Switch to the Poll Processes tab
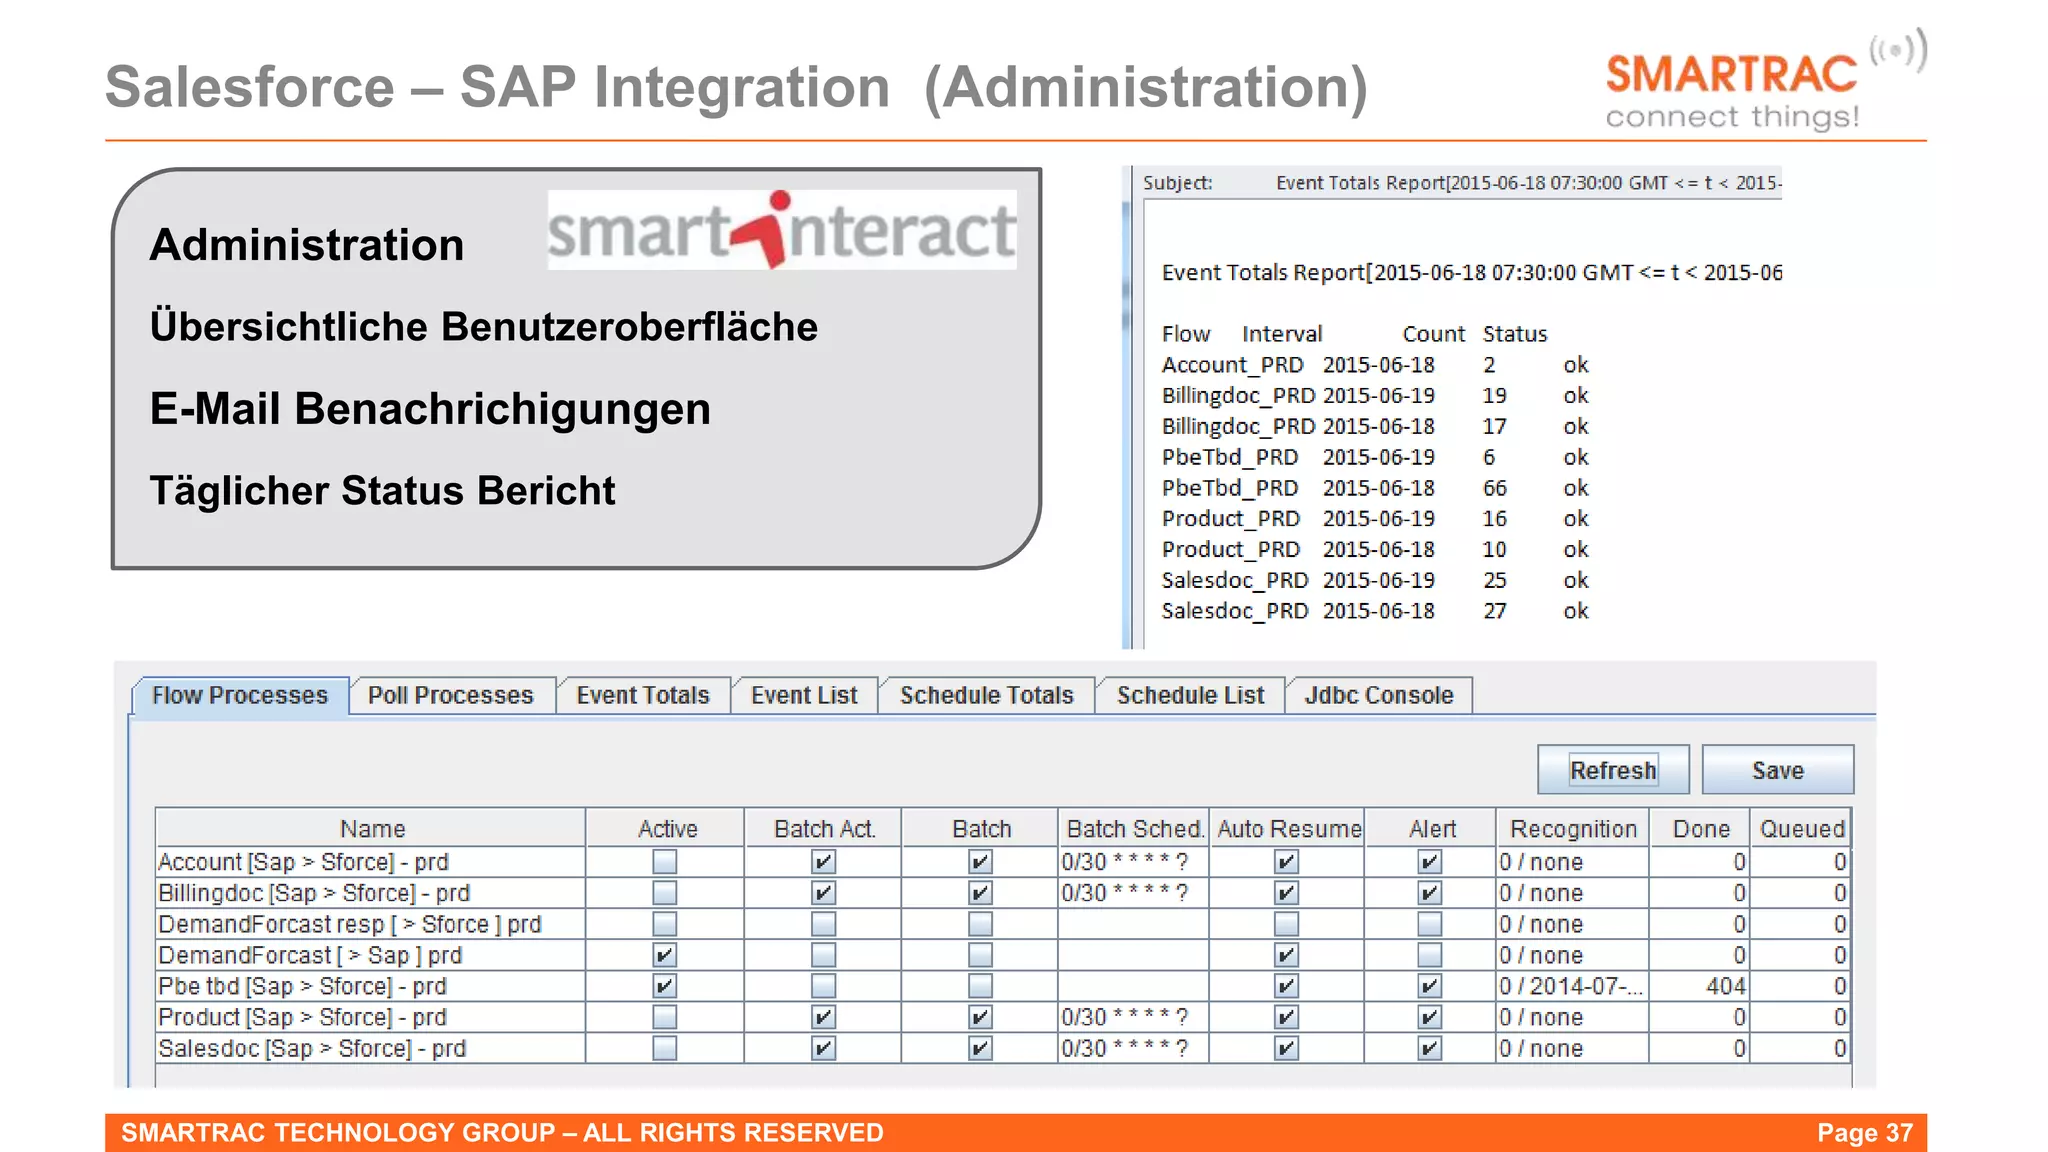Screen dimensions: 2048x1152 [451, 696]
